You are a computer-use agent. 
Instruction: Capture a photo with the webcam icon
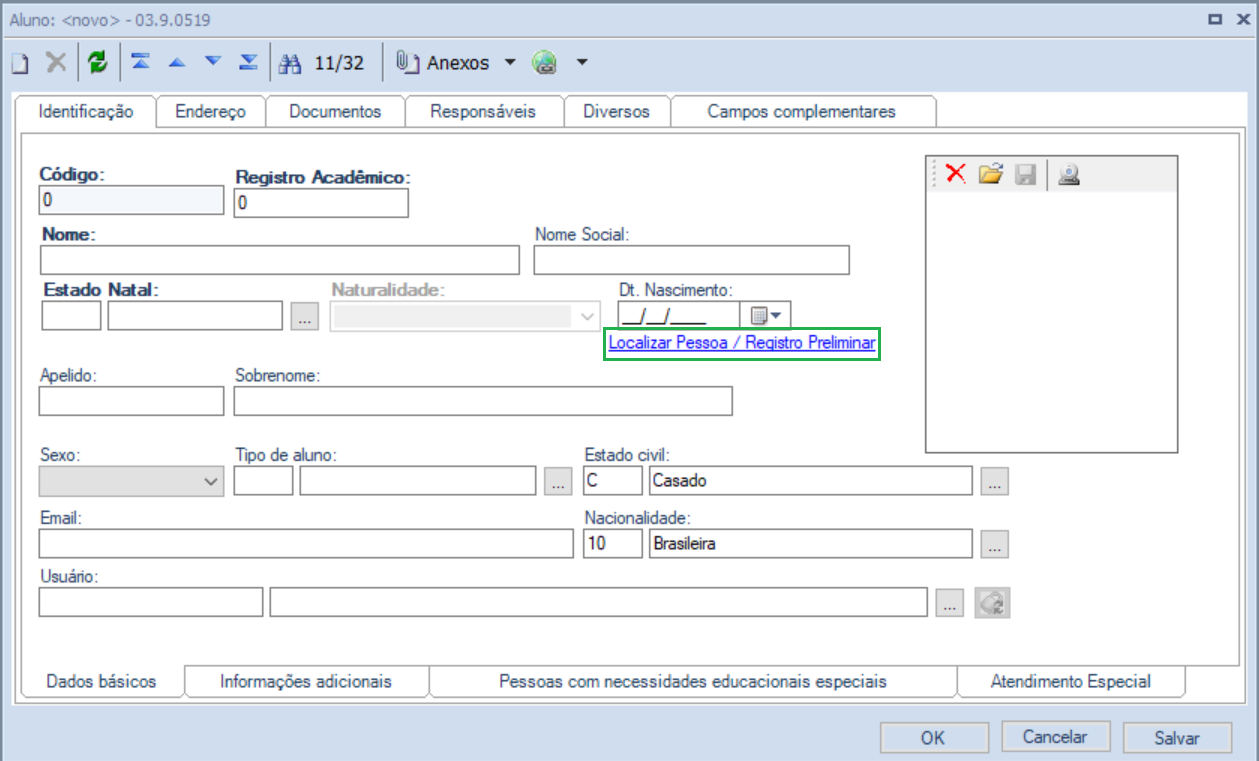(1068, 174)
